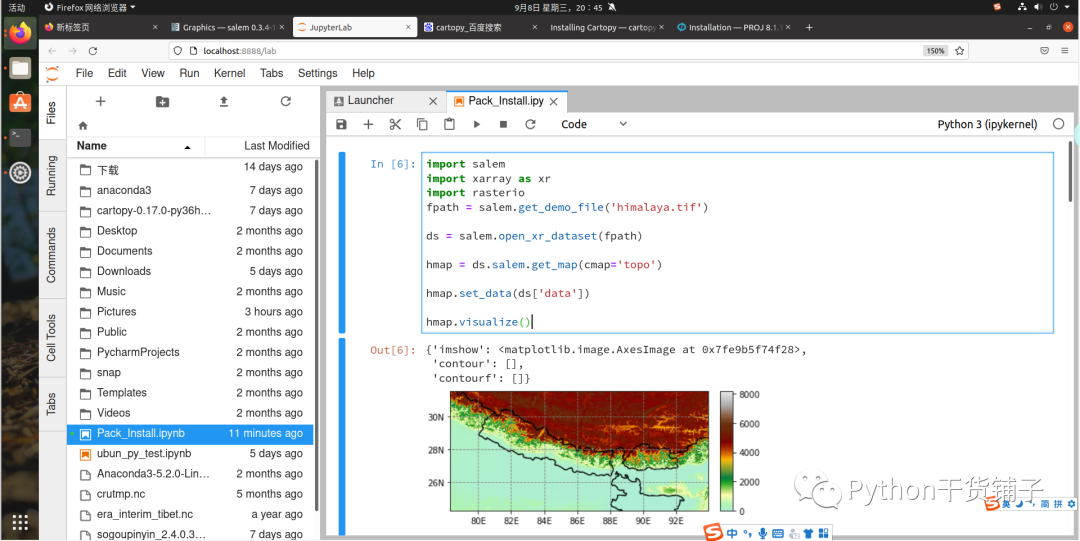Show the Commands sidebar panel
Screen dimensions: 1080x541
click(x=52, y=254)
